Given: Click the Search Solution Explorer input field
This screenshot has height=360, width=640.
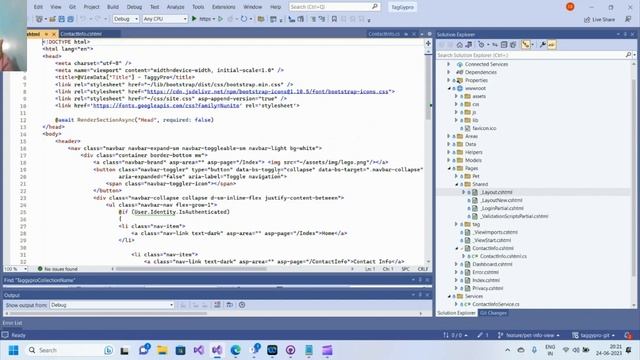Looking at the screenshot, I should [x=530, y=55].
